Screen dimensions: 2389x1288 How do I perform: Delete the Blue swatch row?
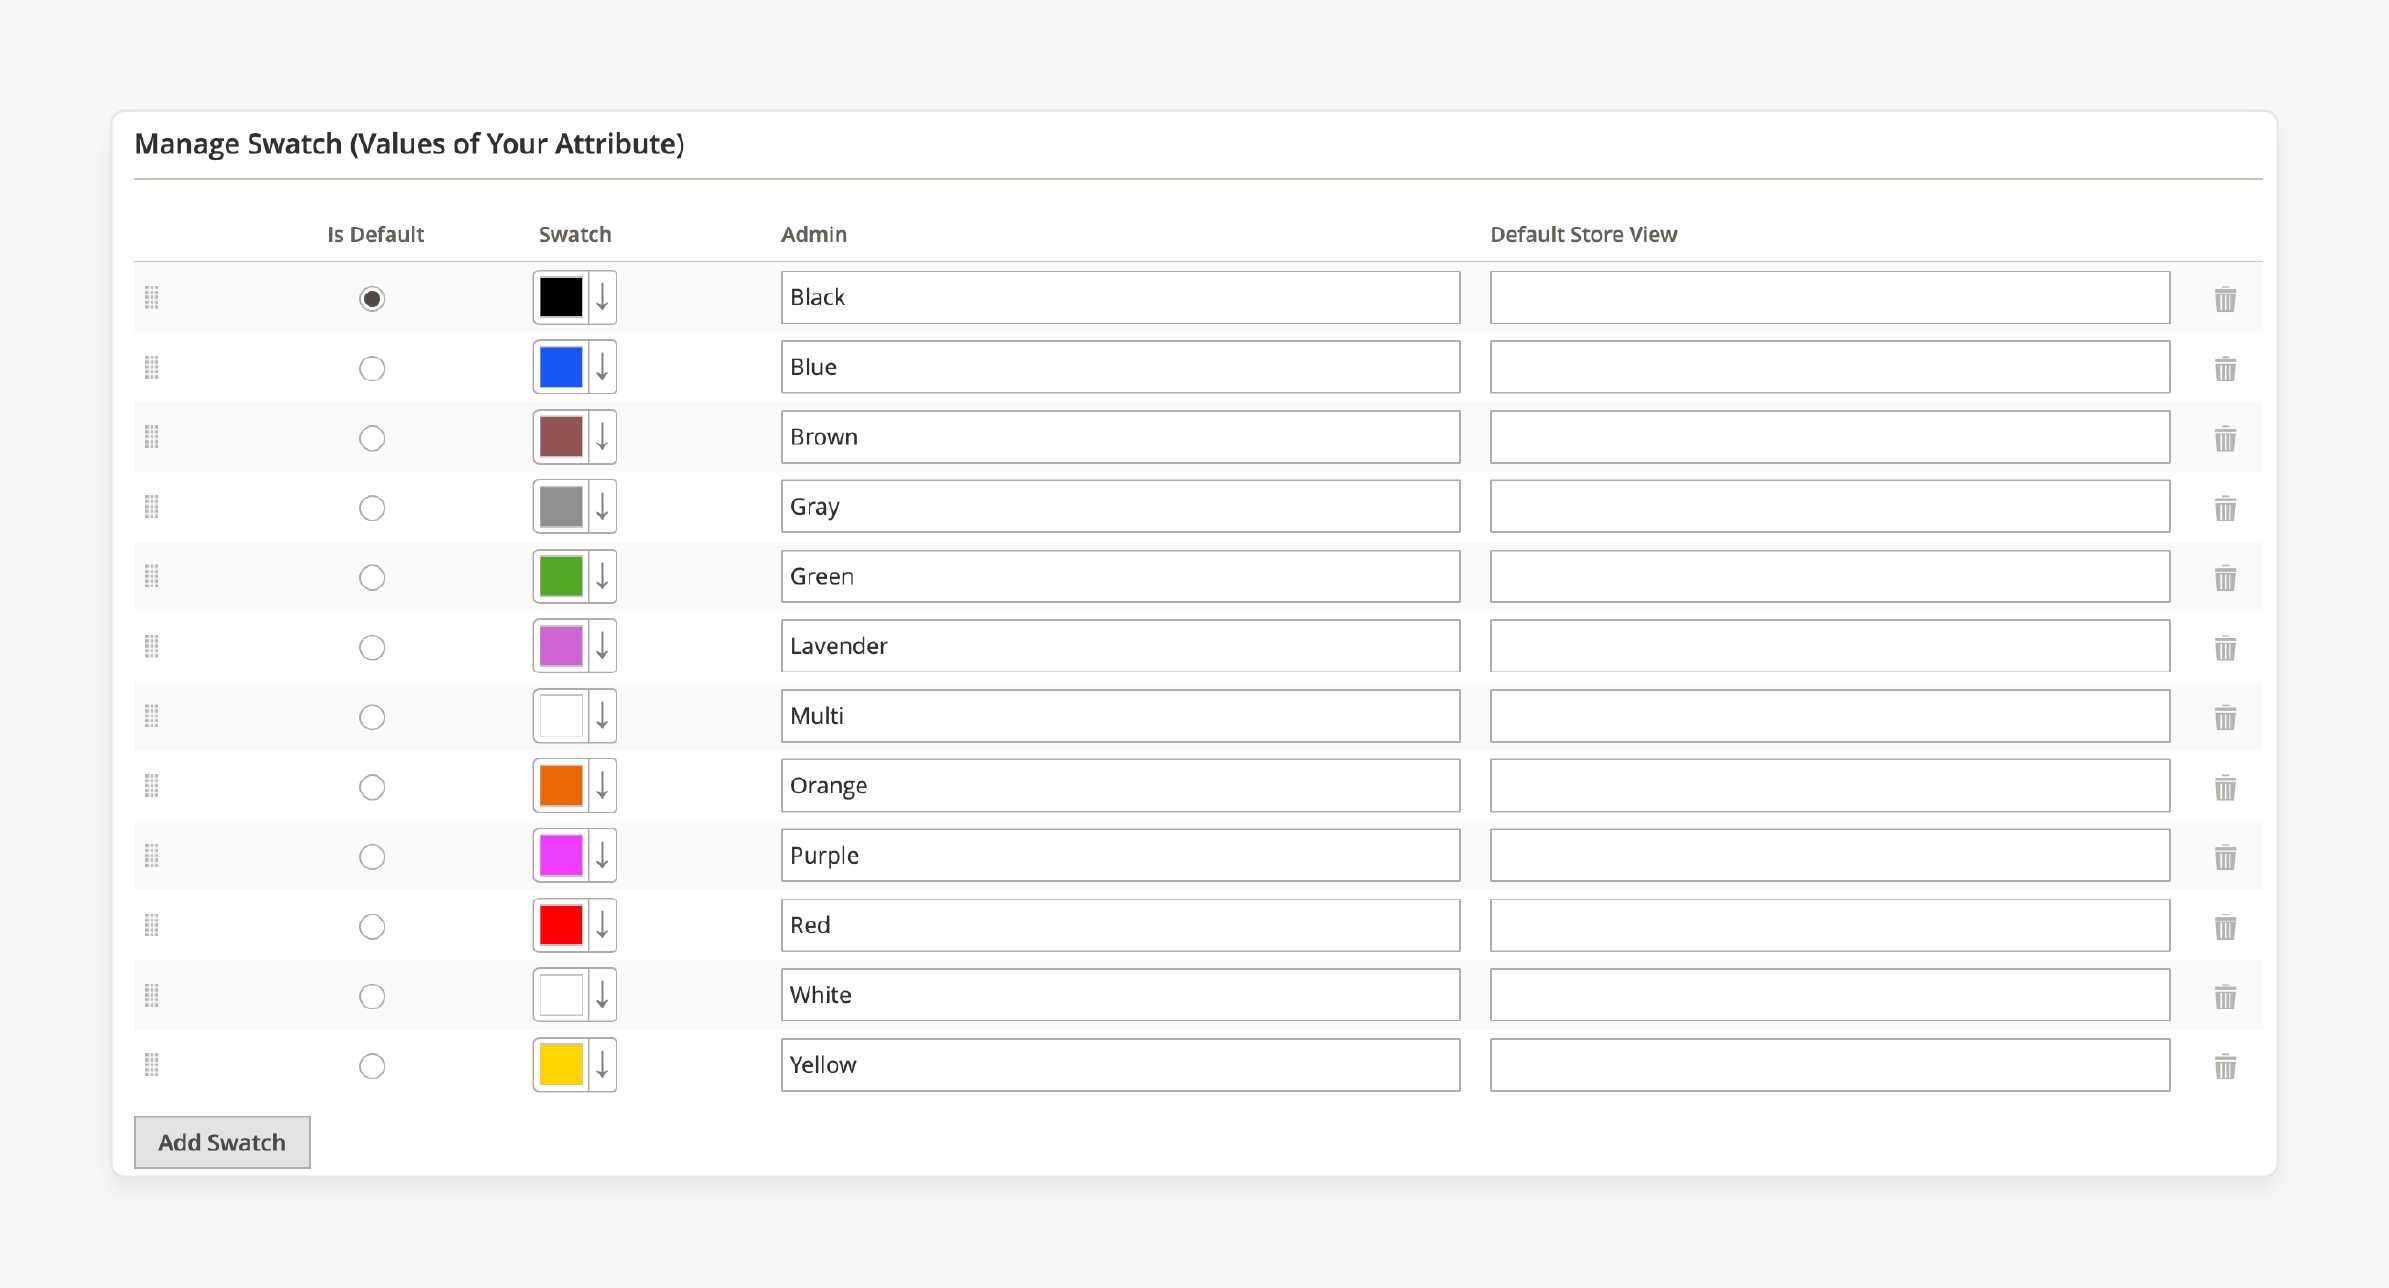(x=2225, y=369)
